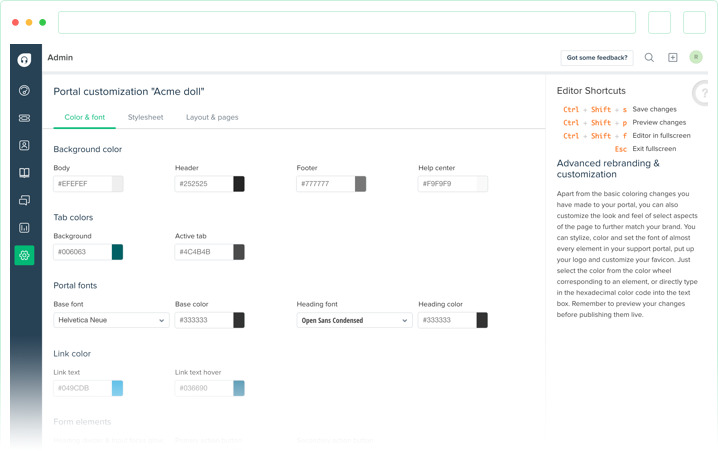The image size is (718, 451).
Task: Open the solutions book icon in sidebar
Action: [24, 173]
